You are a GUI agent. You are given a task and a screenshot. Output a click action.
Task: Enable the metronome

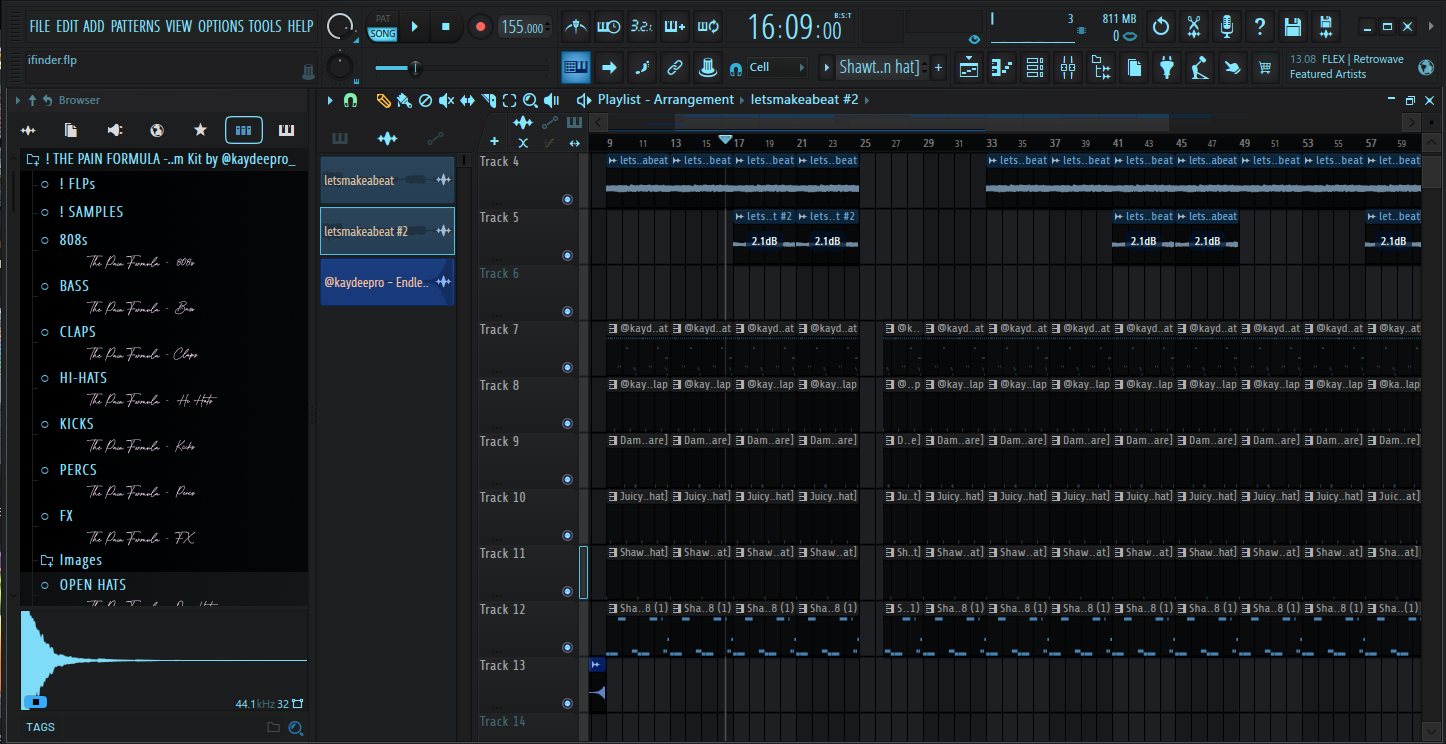574,25
